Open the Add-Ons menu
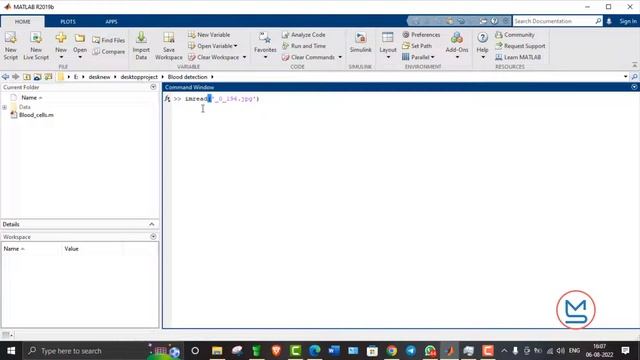This screenshot has height=360, width=640. click(x=457, y=46)
